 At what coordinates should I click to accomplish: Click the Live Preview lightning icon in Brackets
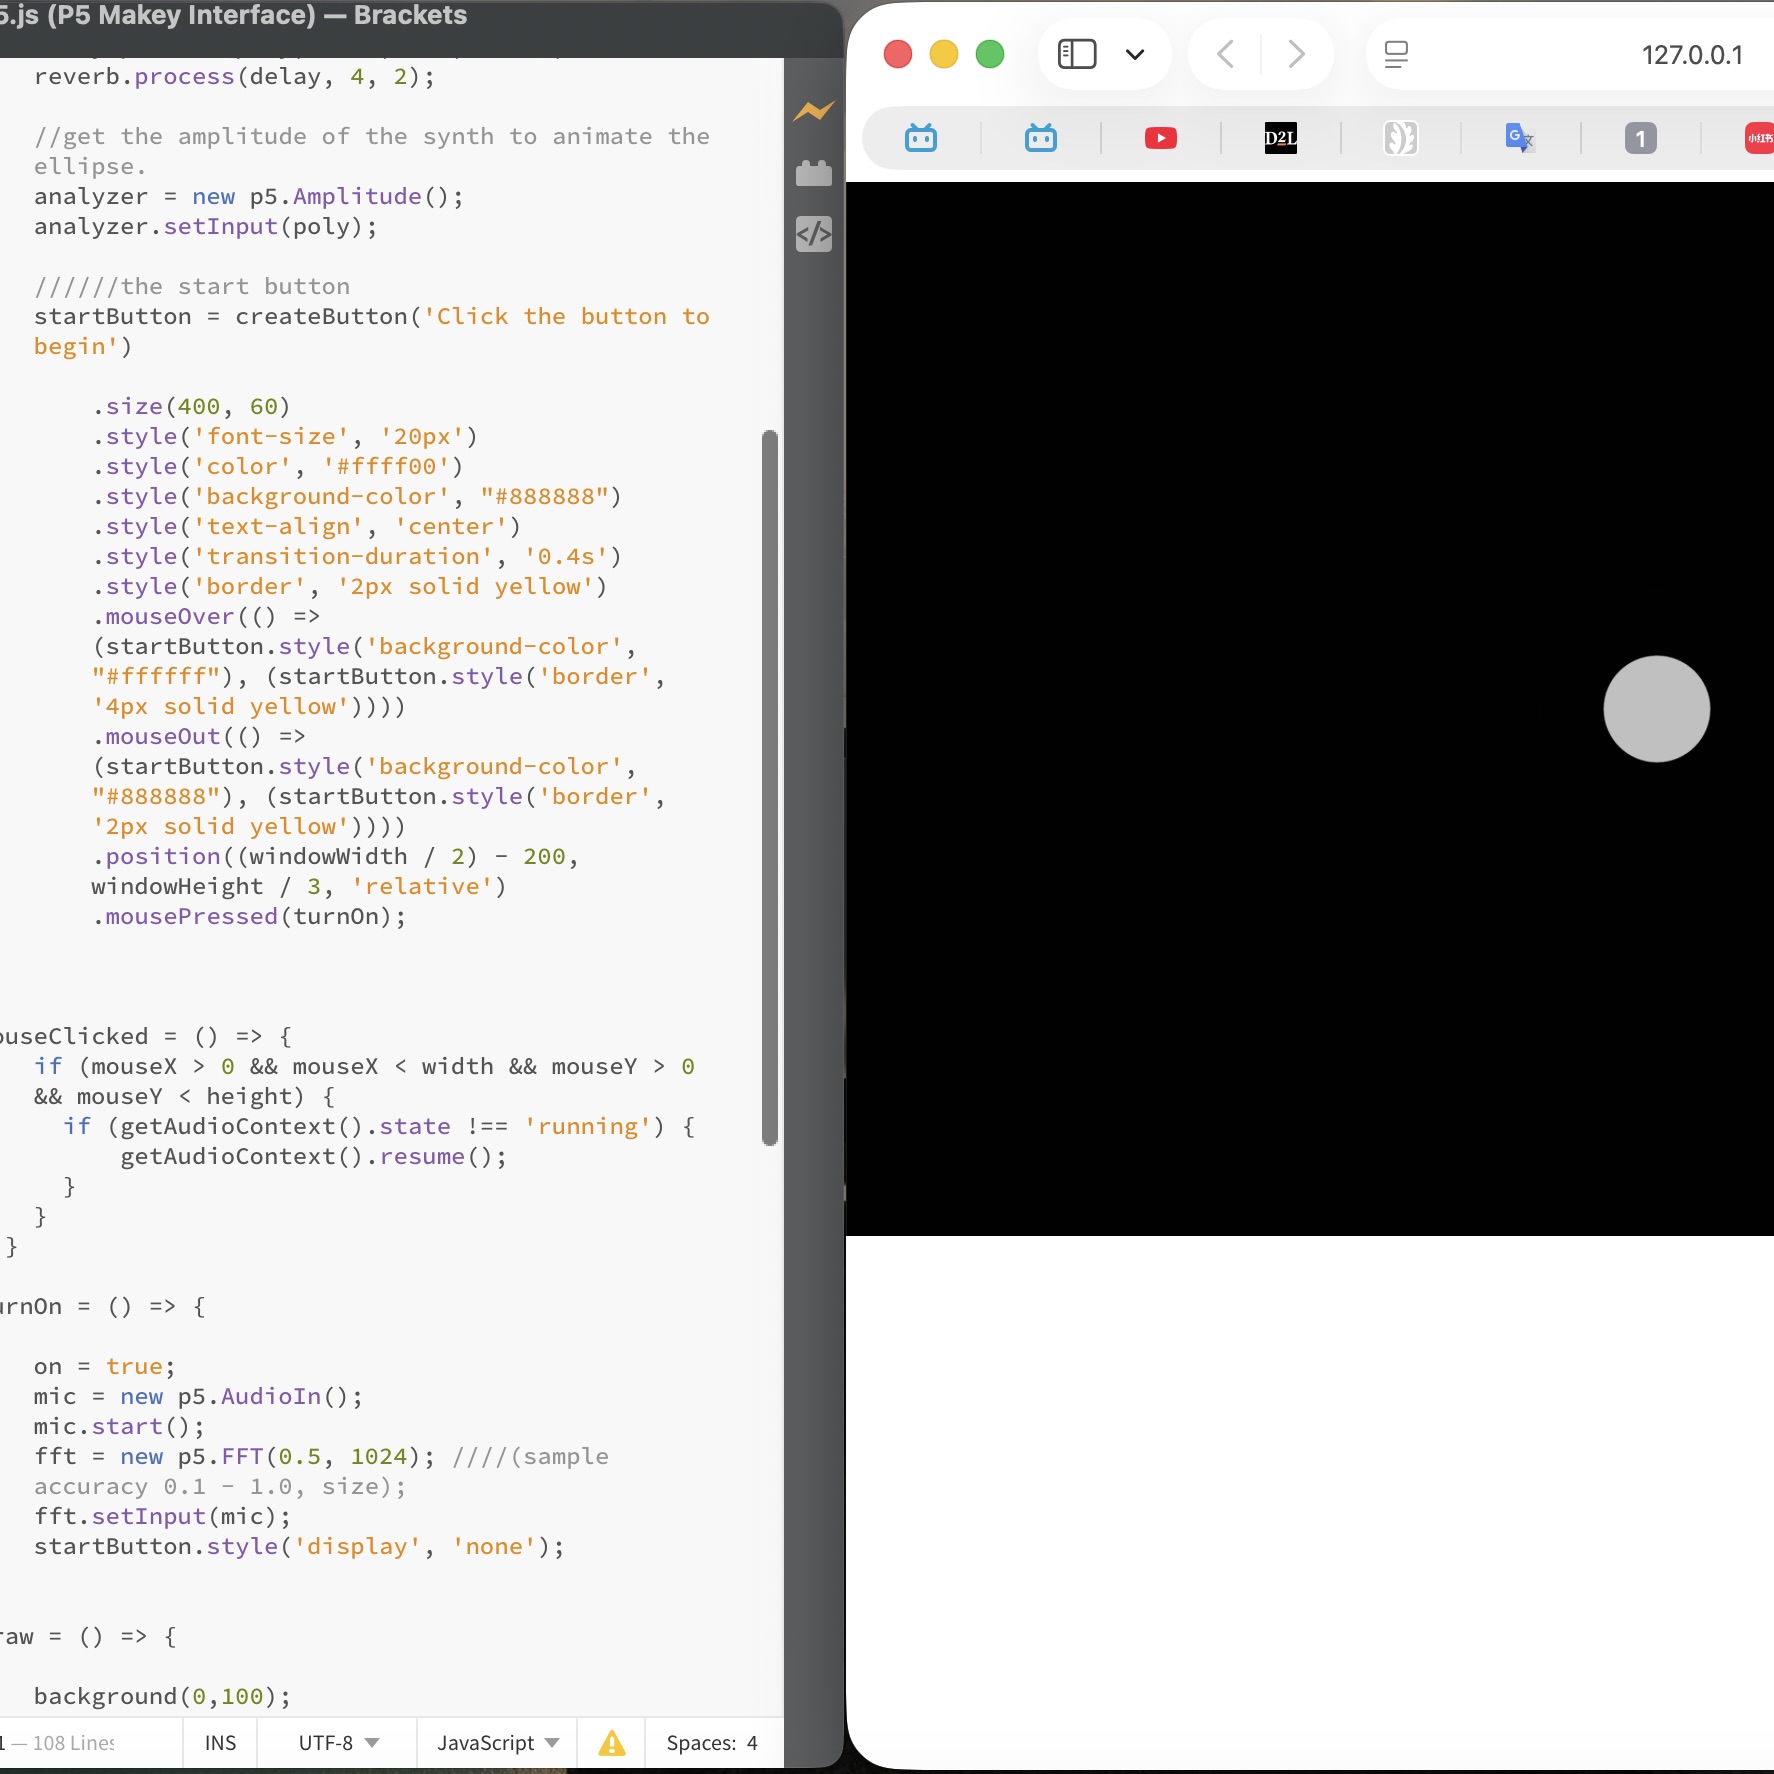813,112
